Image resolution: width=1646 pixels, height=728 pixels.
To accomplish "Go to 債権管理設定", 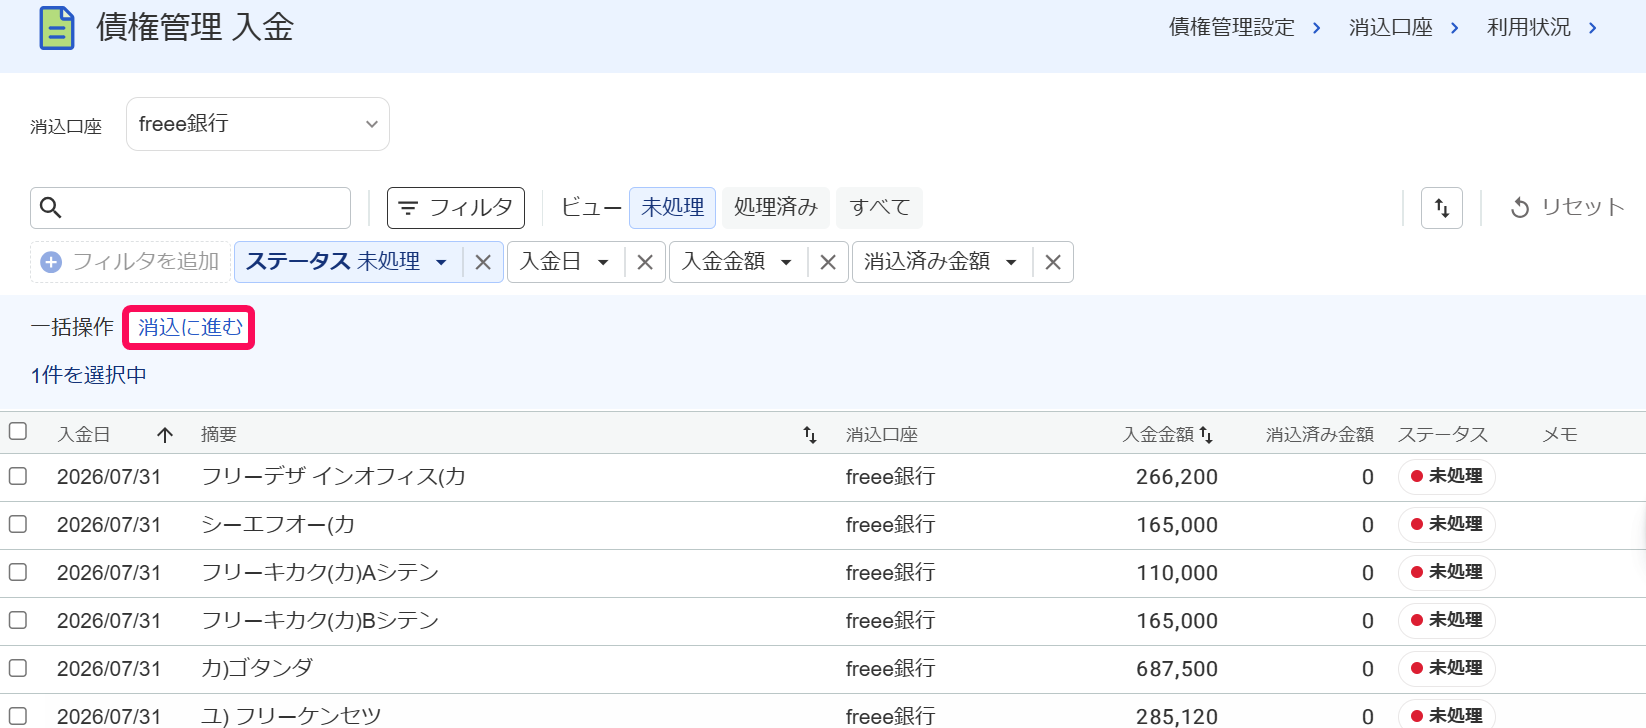I will click(1245, 27).
